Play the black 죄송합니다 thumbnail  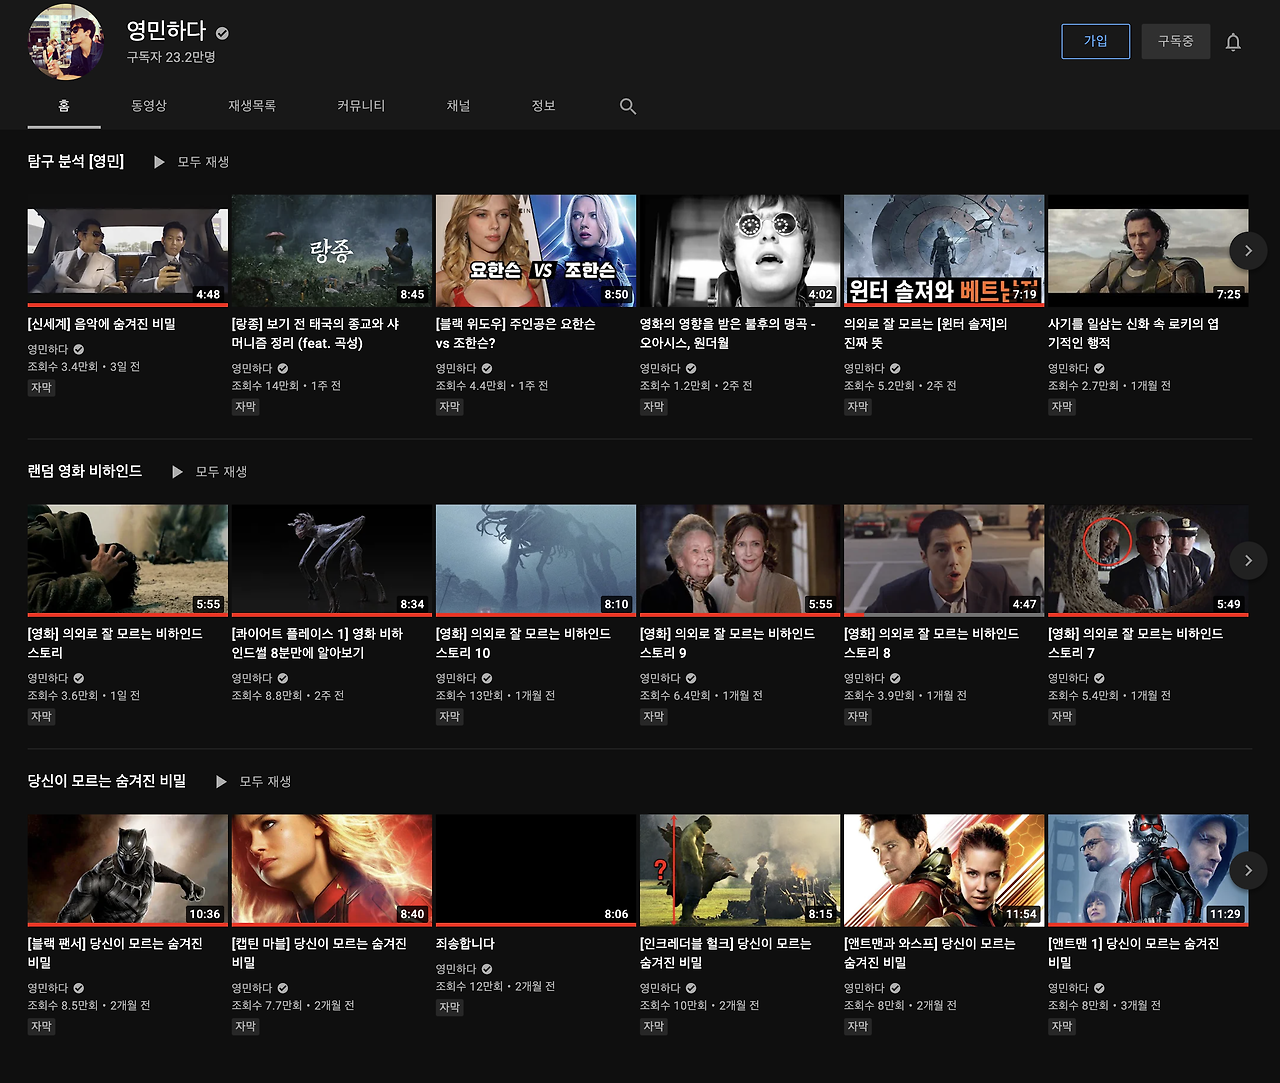536,871
